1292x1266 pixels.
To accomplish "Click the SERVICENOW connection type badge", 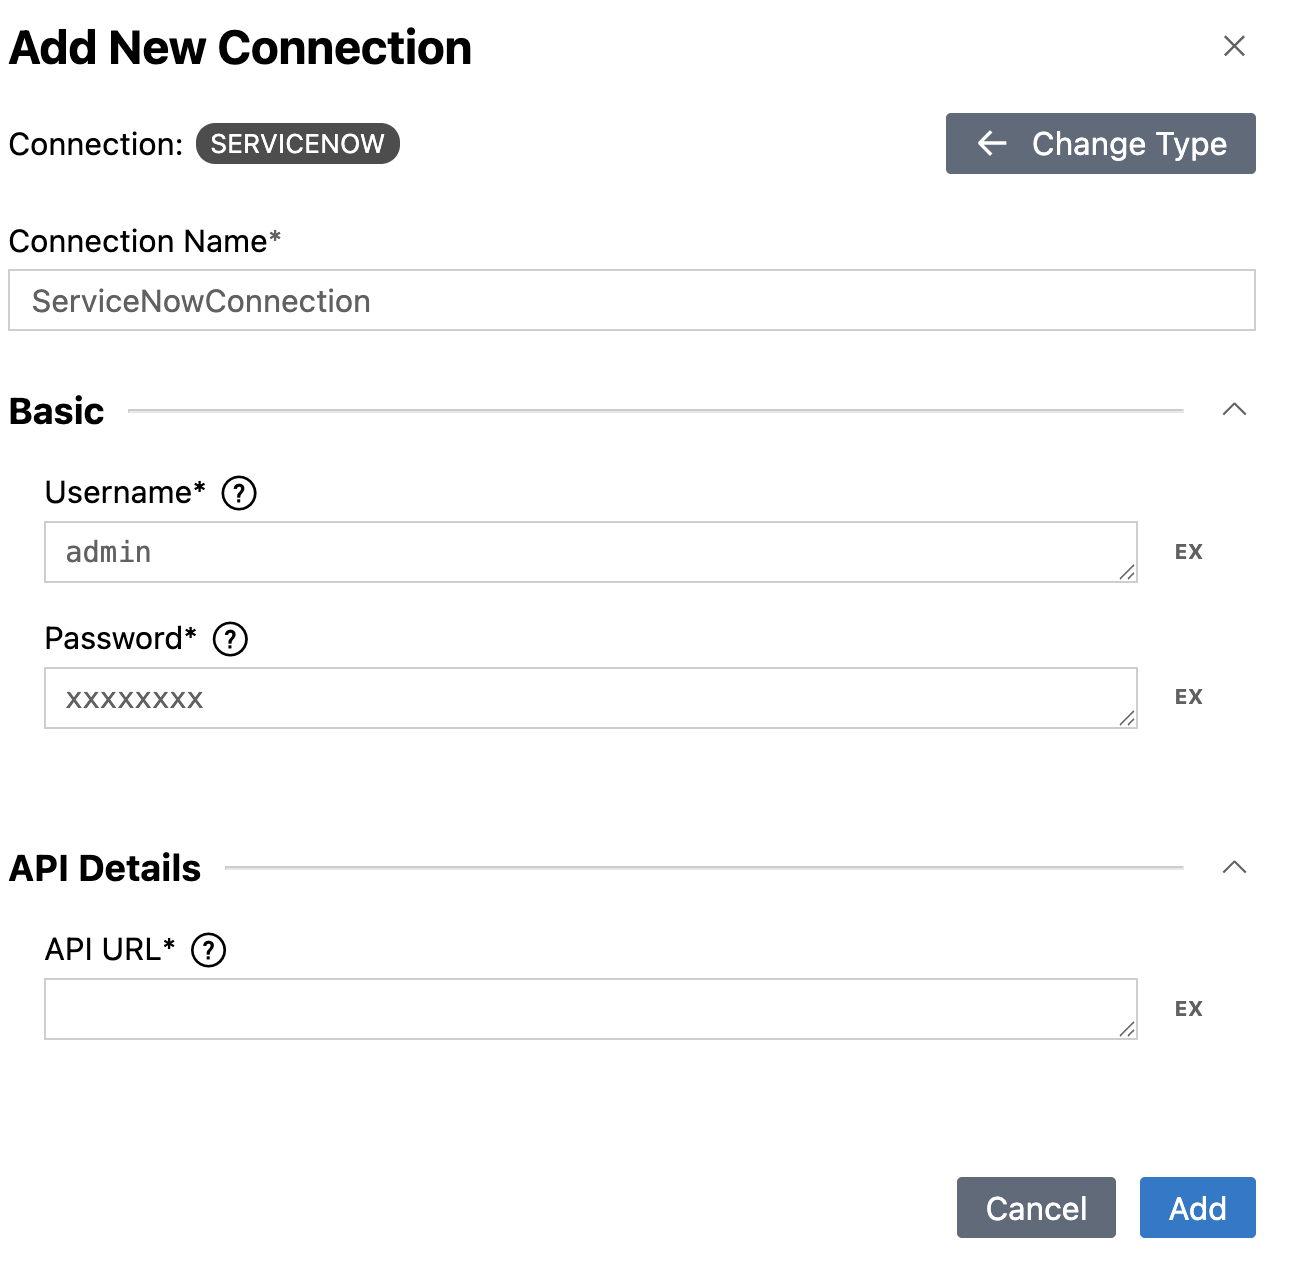I will tap(297, 144).
